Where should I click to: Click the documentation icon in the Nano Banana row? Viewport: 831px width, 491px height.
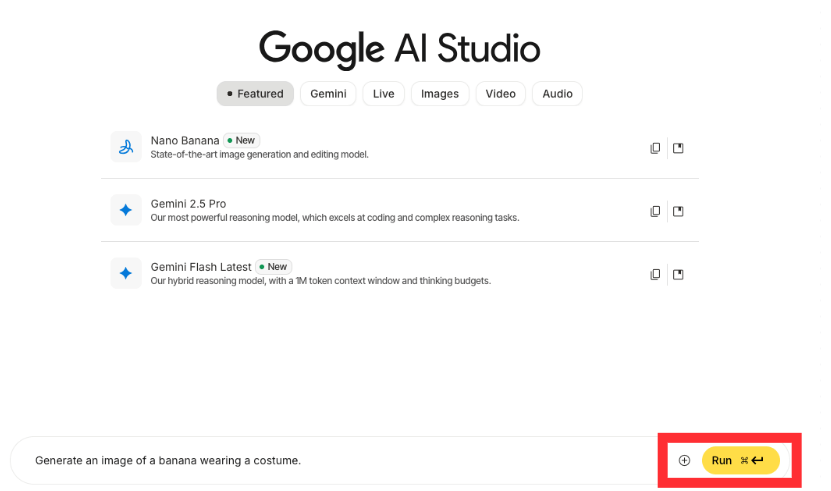pyautogui.click(x=678, y=148)
